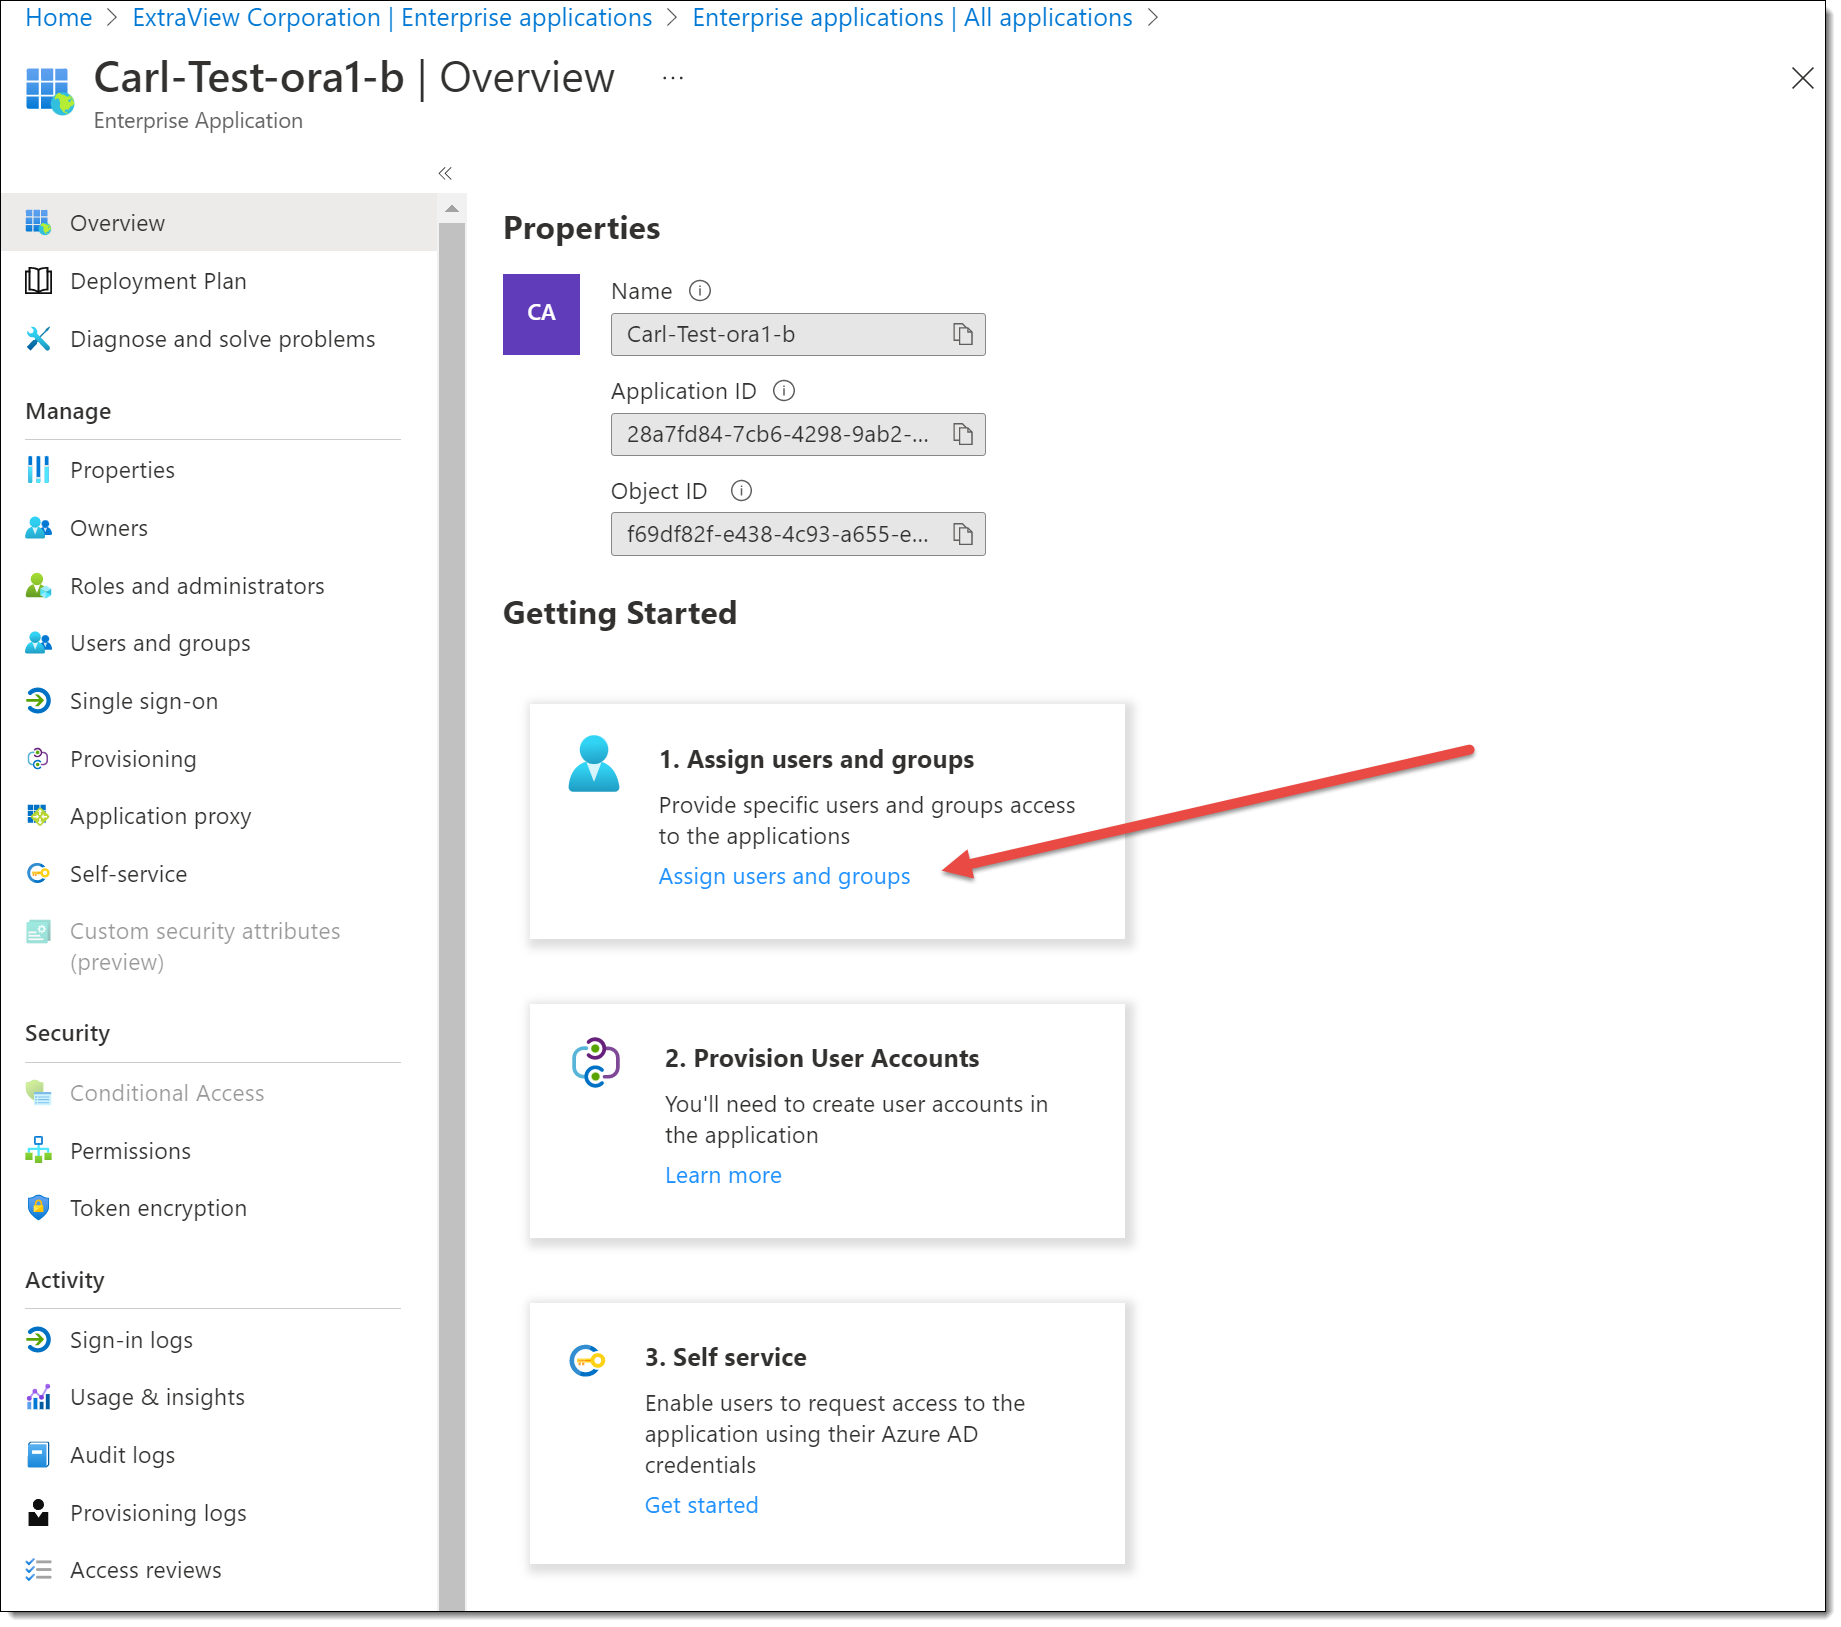
Task: Click the purple CA application logo
Action: coord(541,314)
